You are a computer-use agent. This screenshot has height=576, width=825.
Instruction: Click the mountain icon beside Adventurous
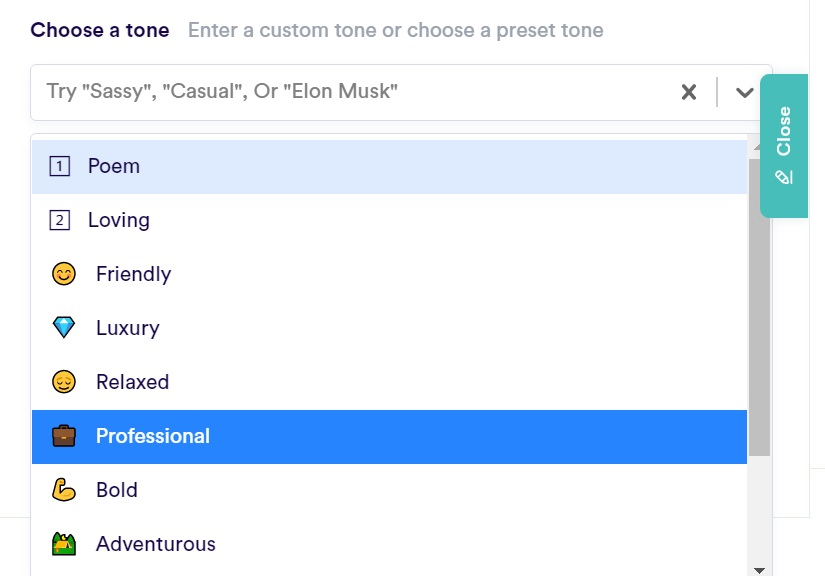[x=64, y=544]
